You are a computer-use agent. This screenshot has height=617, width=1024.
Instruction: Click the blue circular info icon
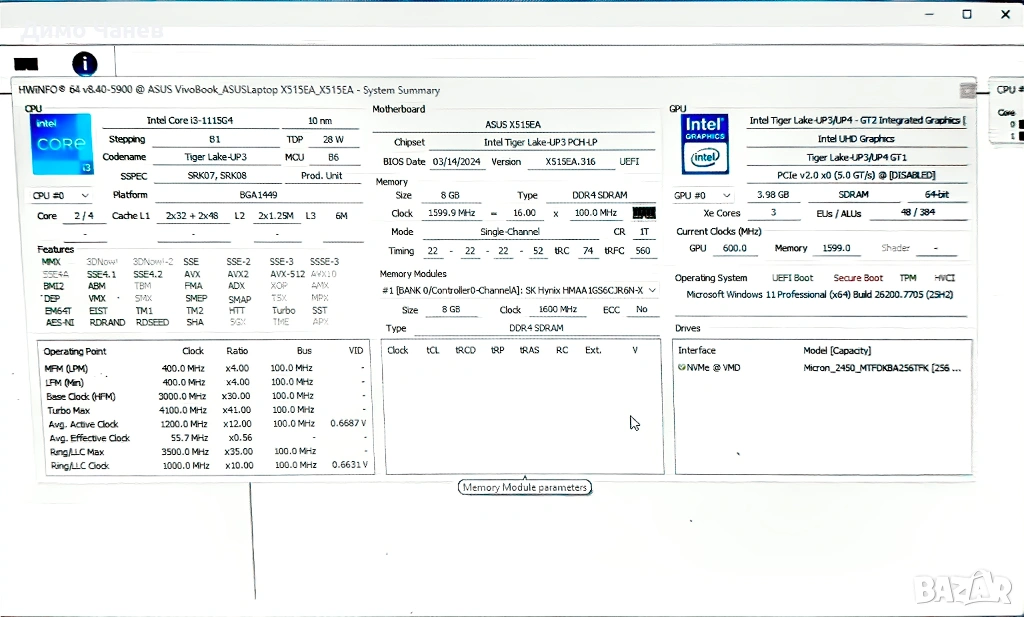pos(85,64)
